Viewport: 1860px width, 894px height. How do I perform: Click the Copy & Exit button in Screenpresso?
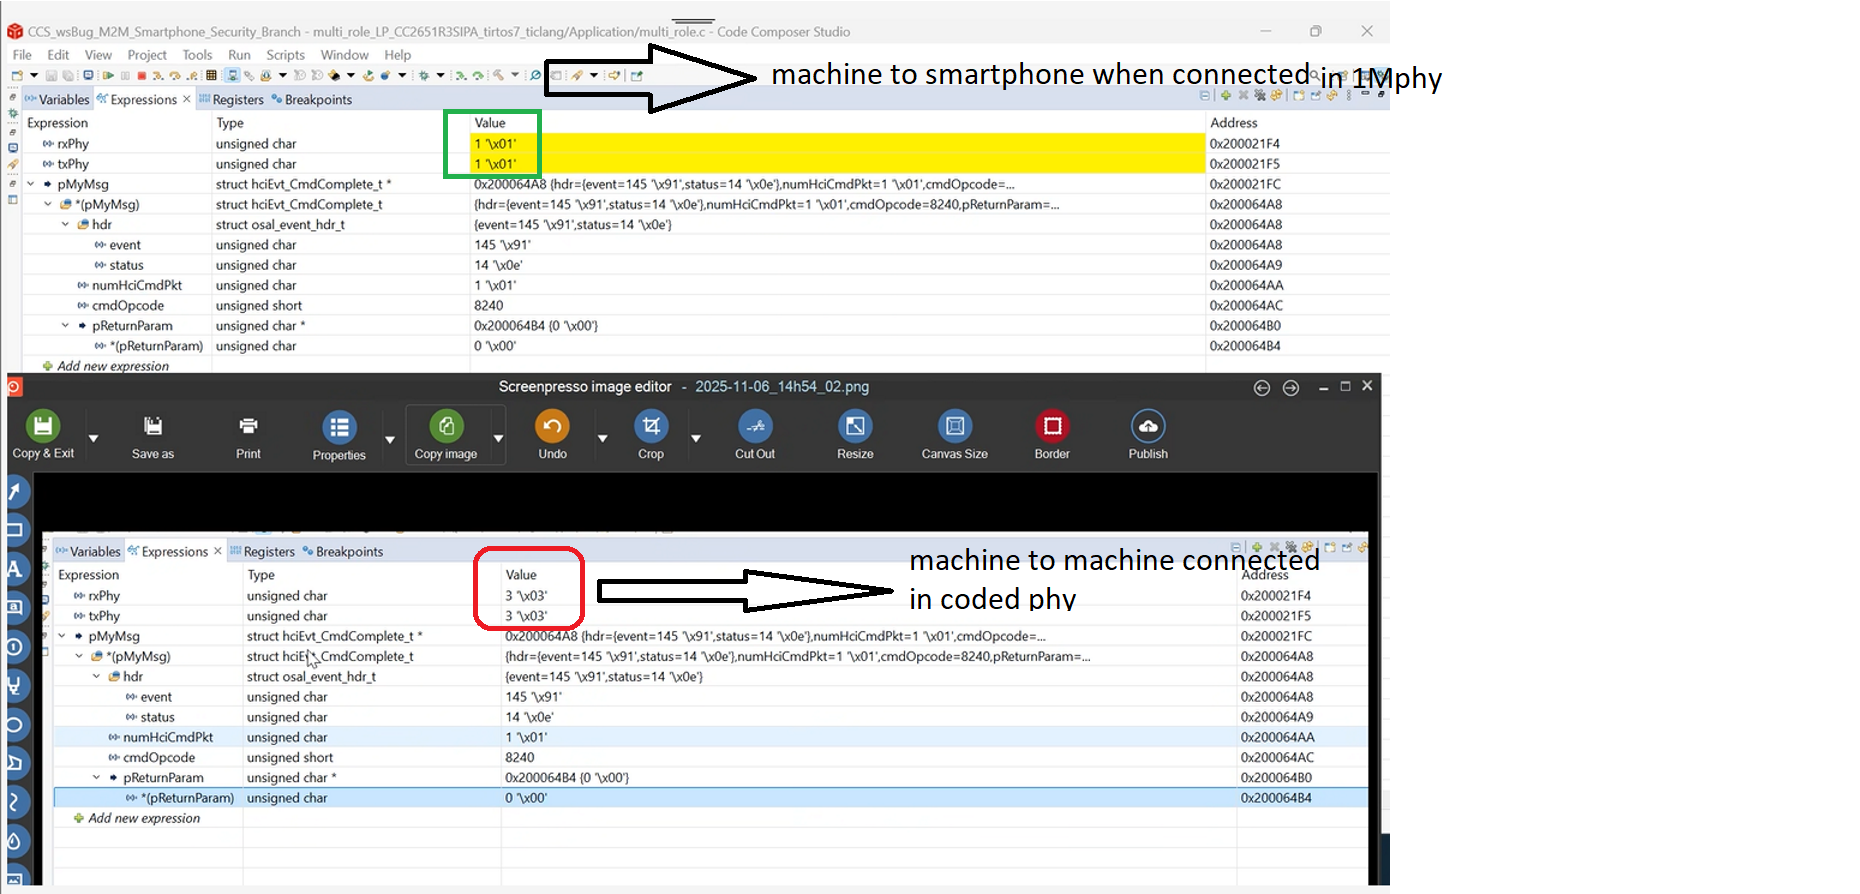pyautogui.click(x=43, y=435)
